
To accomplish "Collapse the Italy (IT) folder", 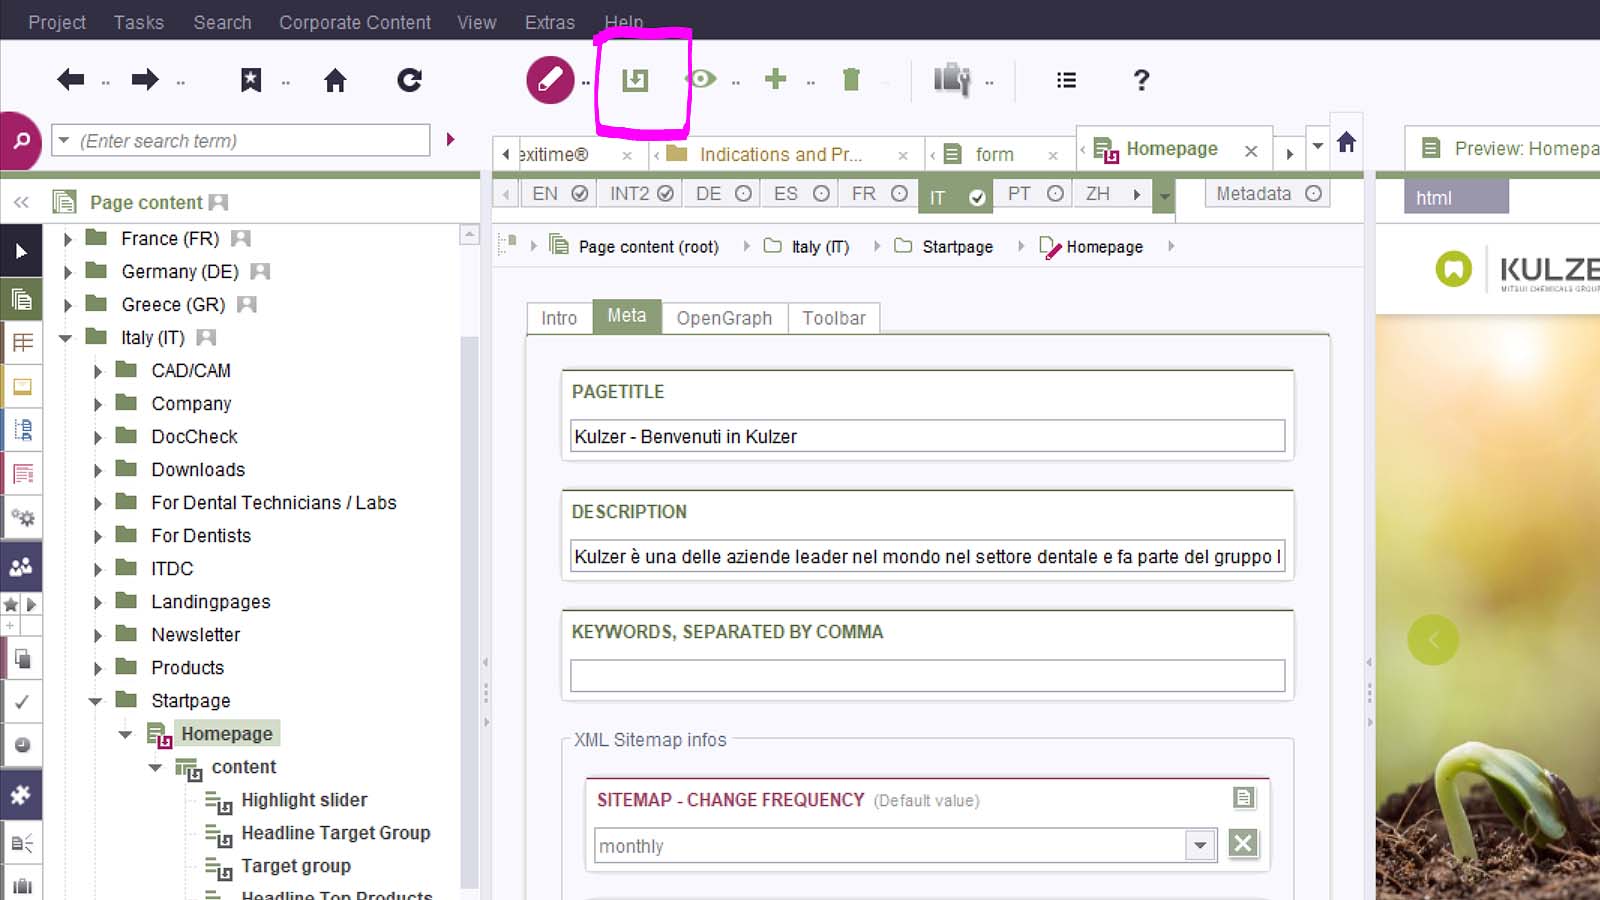I will pyautogui.click(x=66, y=338).
